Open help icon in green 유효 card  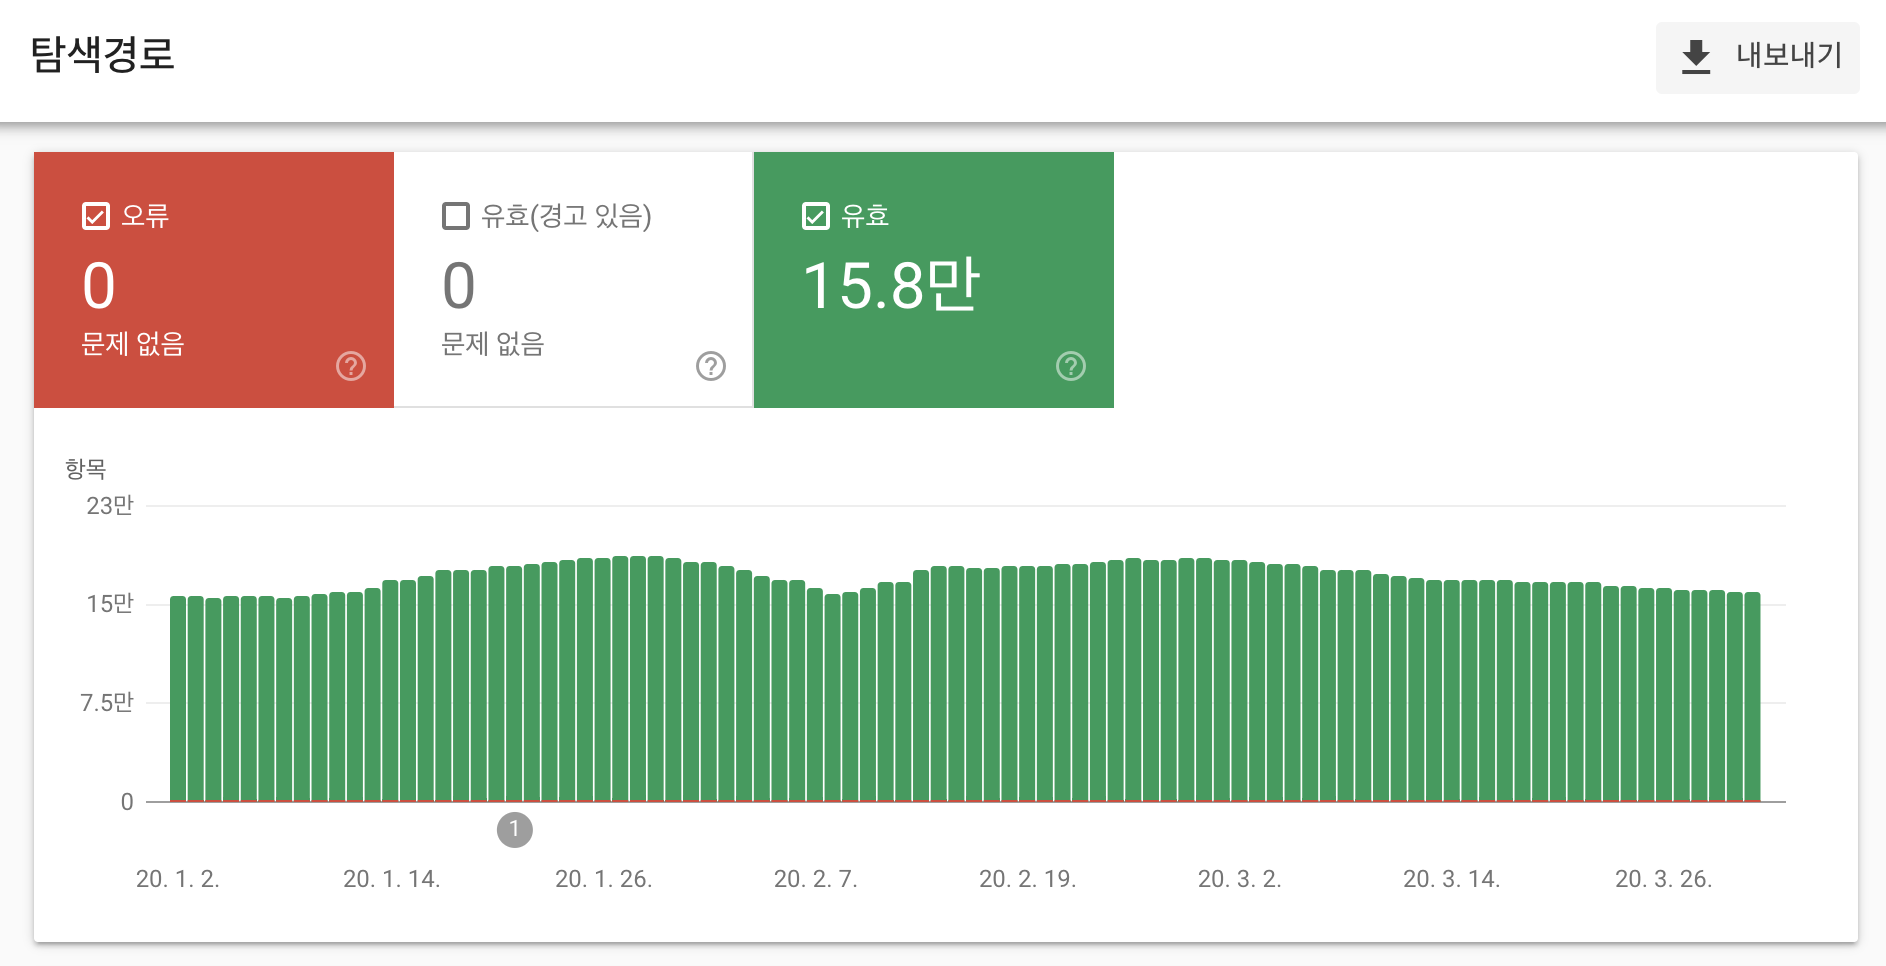1071,366
